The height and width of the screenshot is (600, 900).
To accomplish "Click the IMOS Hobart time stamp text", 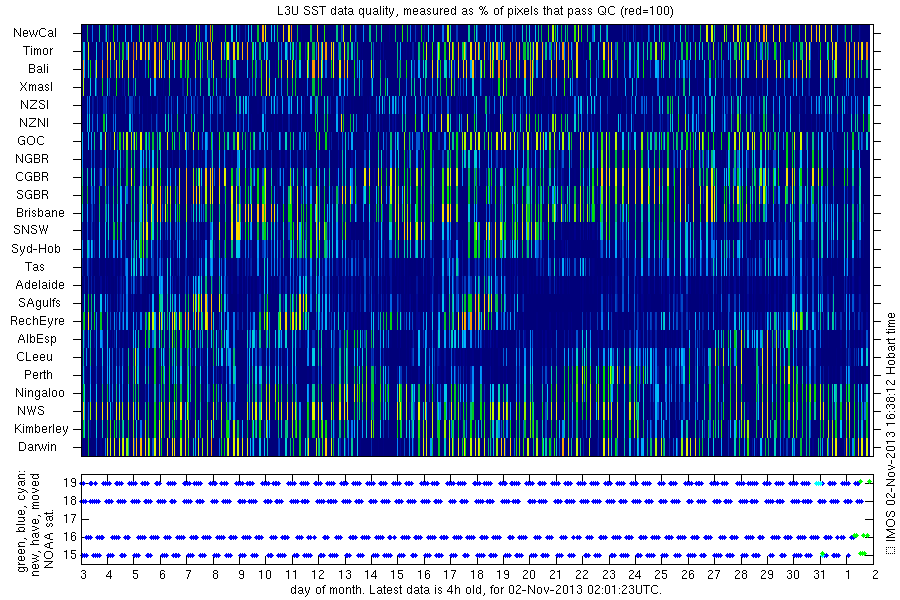I will coord(890,433).
